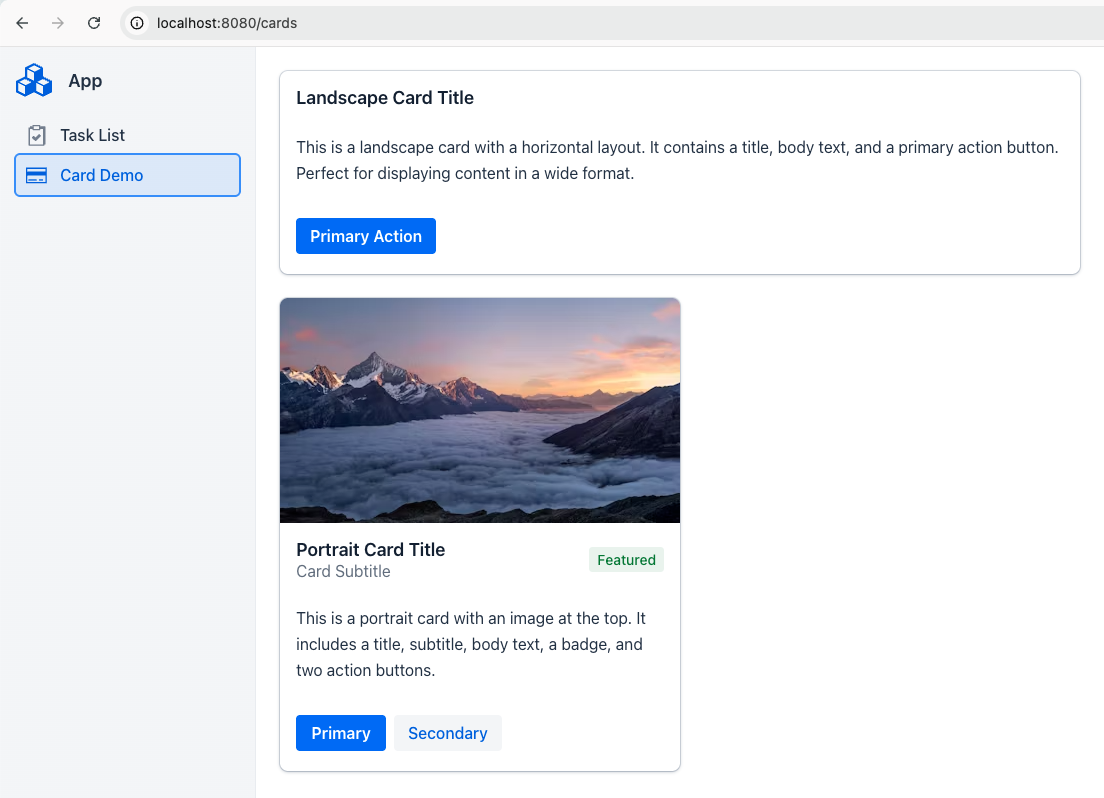Image resolution: width=1104 pixels, height=798 pixels.
Task: Click the Primary button on portrait card
Action: (340, 733)
